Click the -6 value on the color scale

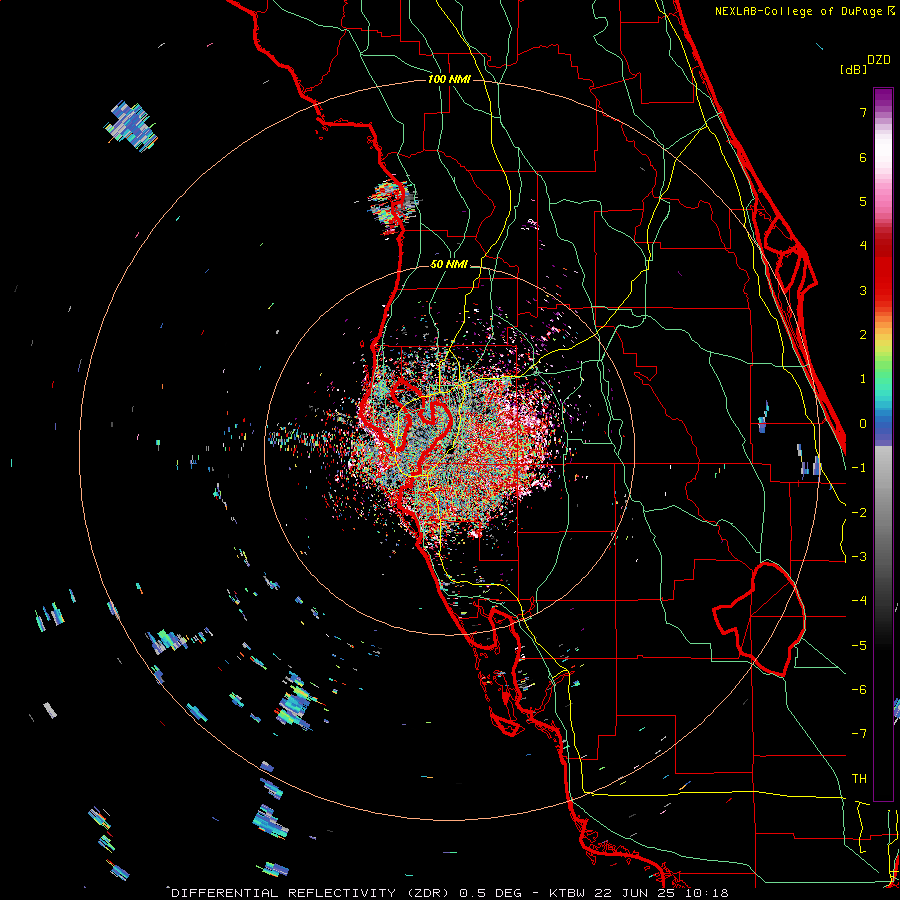[859, 690]
